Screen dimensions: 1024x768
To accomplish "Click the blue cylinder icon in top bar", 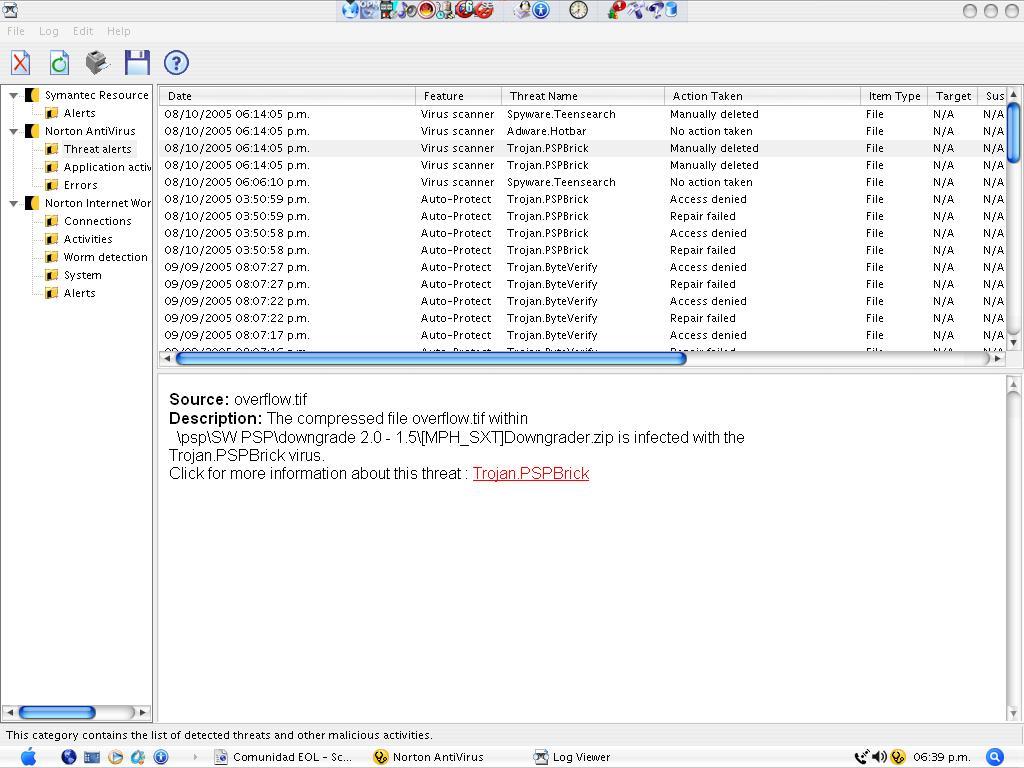I will click(x=671, y=10).
